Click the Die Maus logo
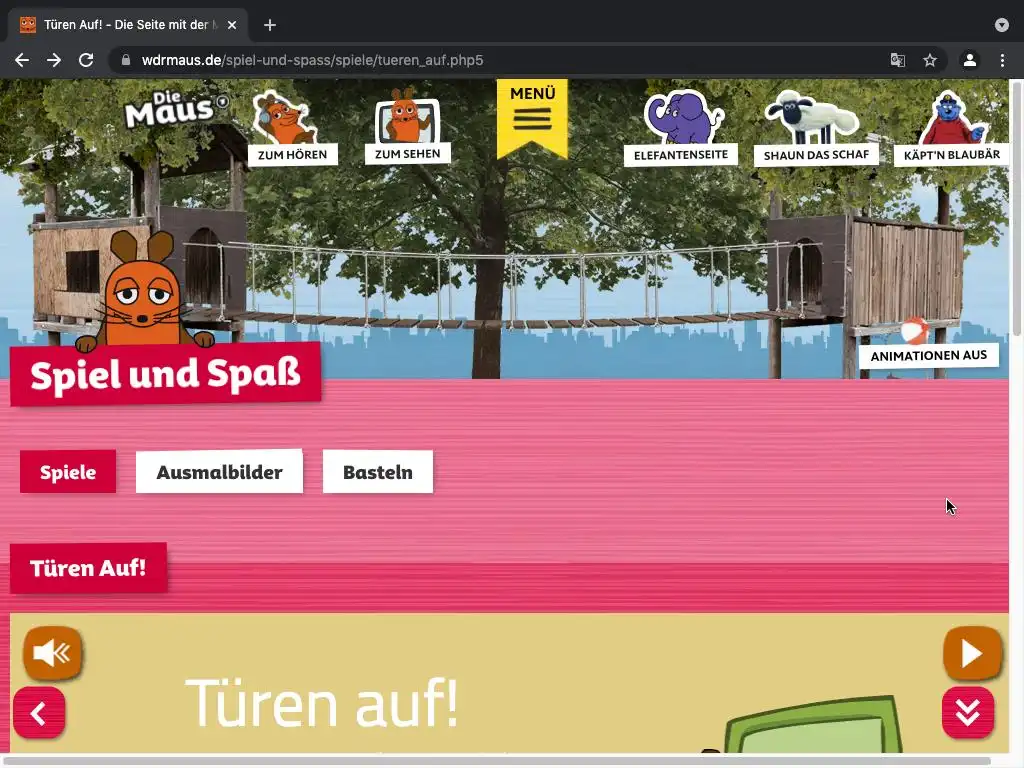The image size is (1024, 768). (x=175, y=109)
